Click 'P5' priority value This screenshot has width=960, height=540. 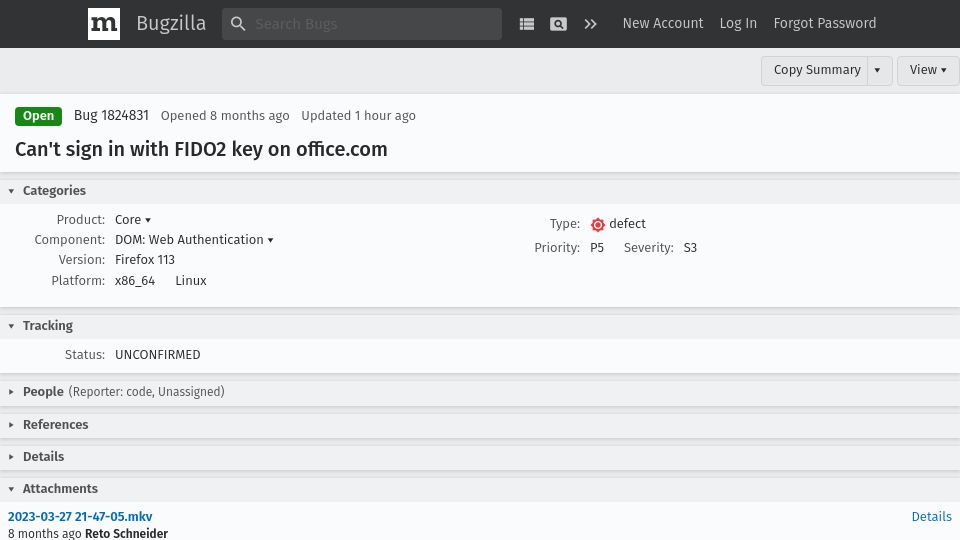tap(597, 248)
